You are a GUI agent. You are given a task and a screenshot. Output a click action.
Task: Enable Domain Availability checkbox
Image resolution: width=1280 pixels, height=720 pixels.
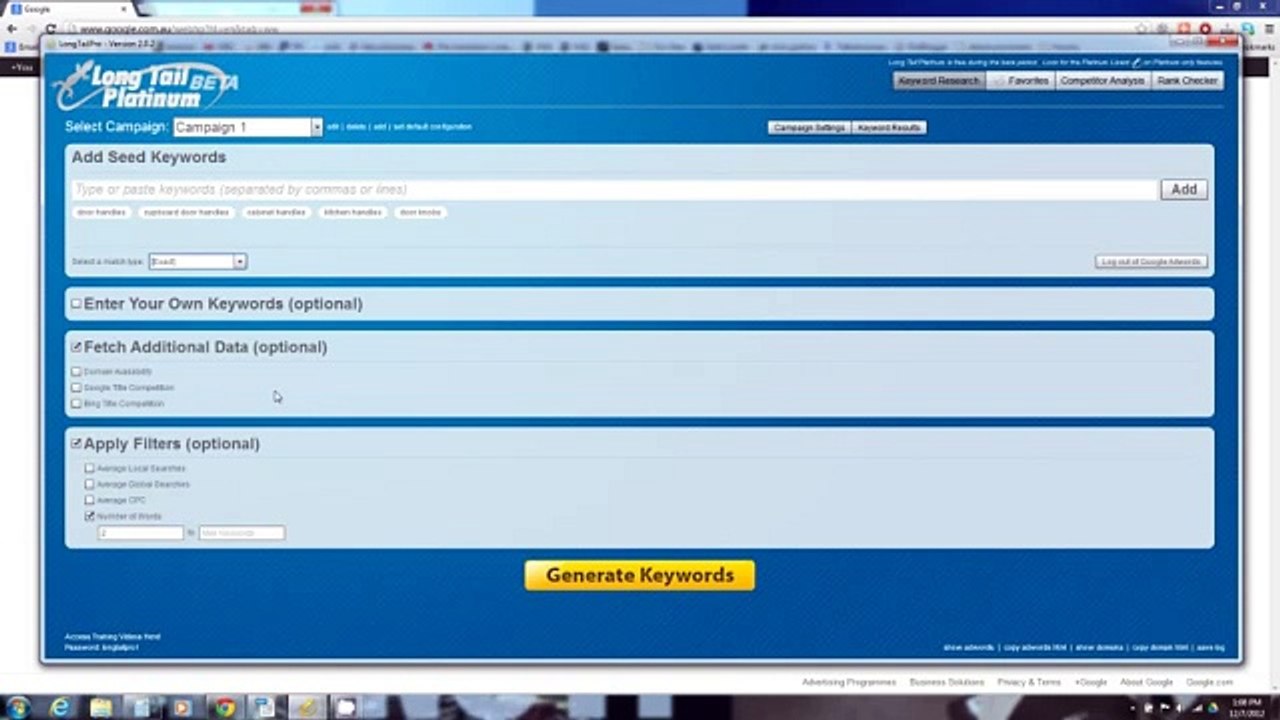[76, 372]
